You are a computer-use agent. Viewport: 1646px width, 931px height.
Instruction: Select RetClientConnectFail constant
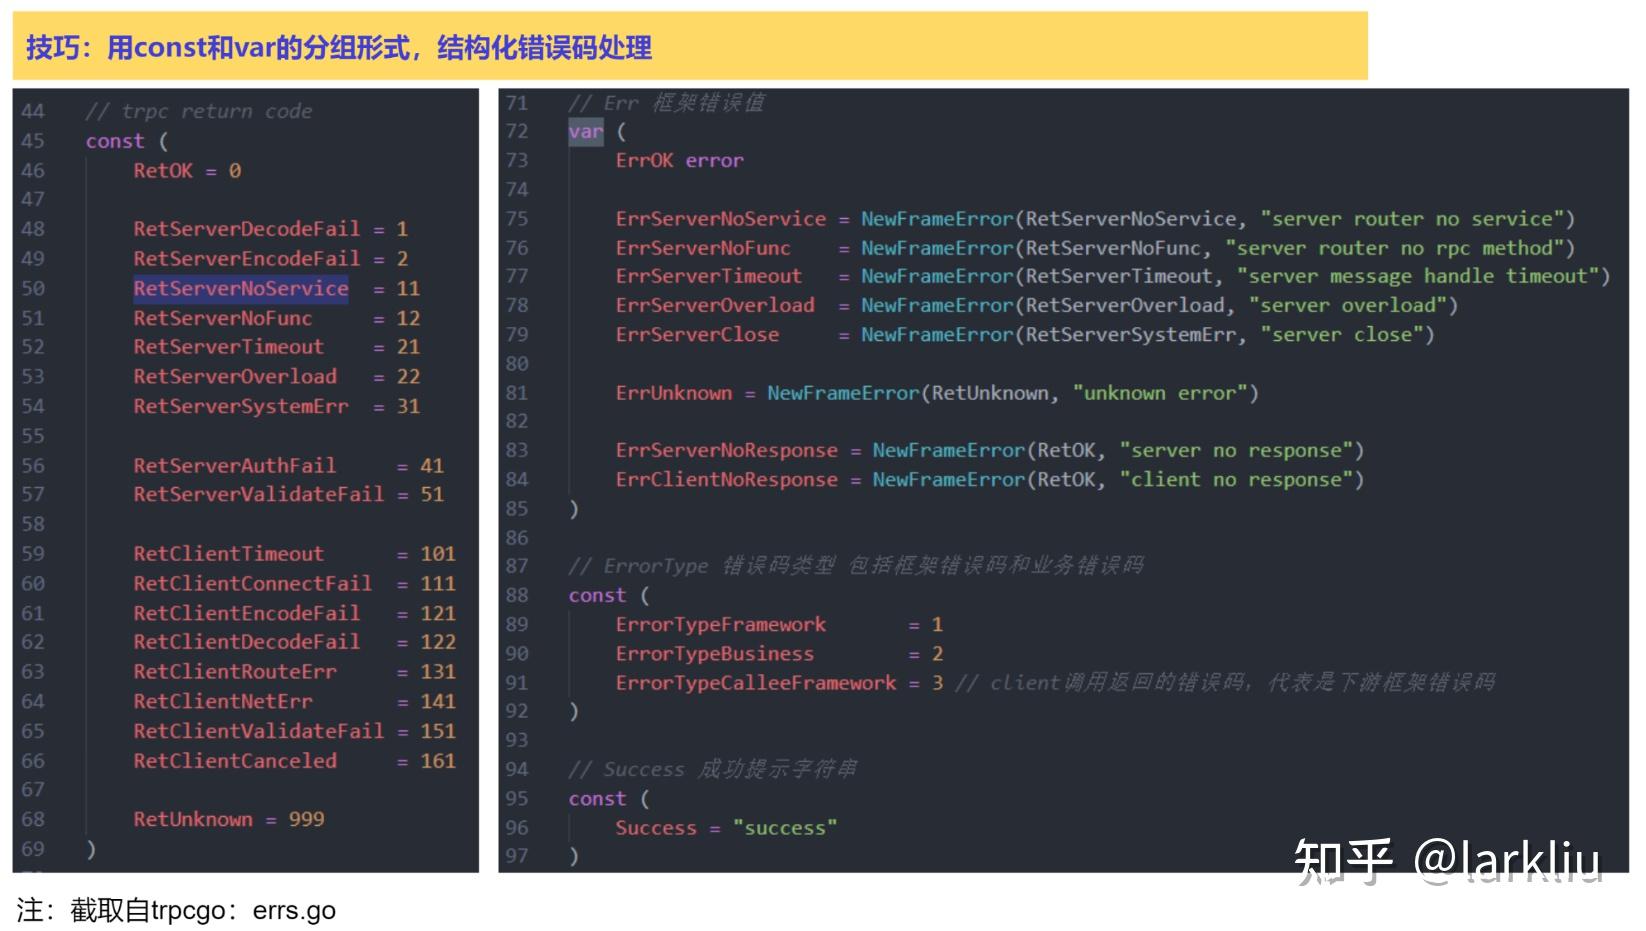coord(252,583)
